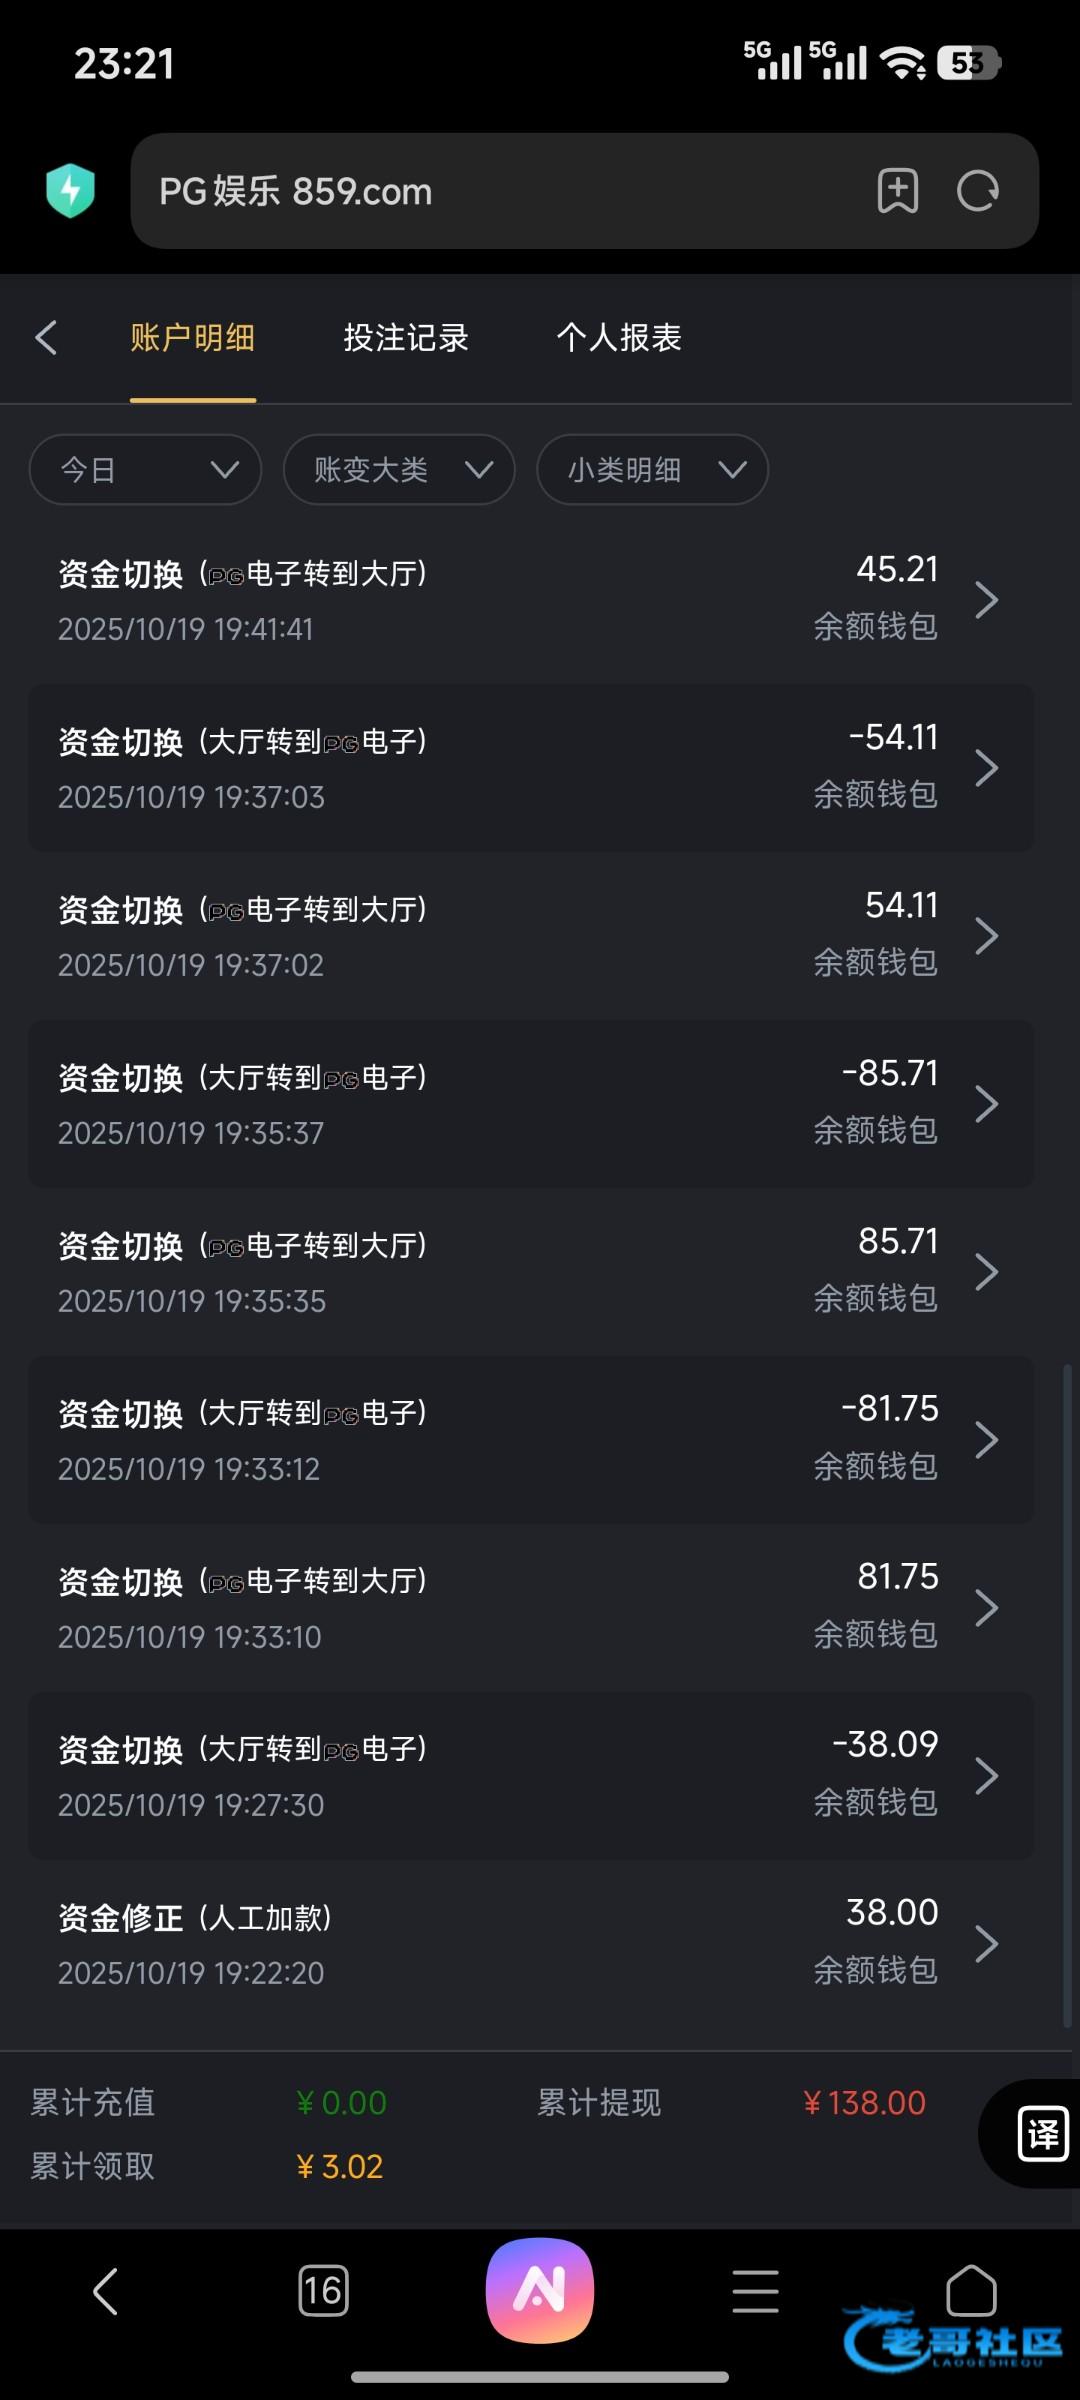
Task: Select the 账户明细 tab
Action: (192, 338)
